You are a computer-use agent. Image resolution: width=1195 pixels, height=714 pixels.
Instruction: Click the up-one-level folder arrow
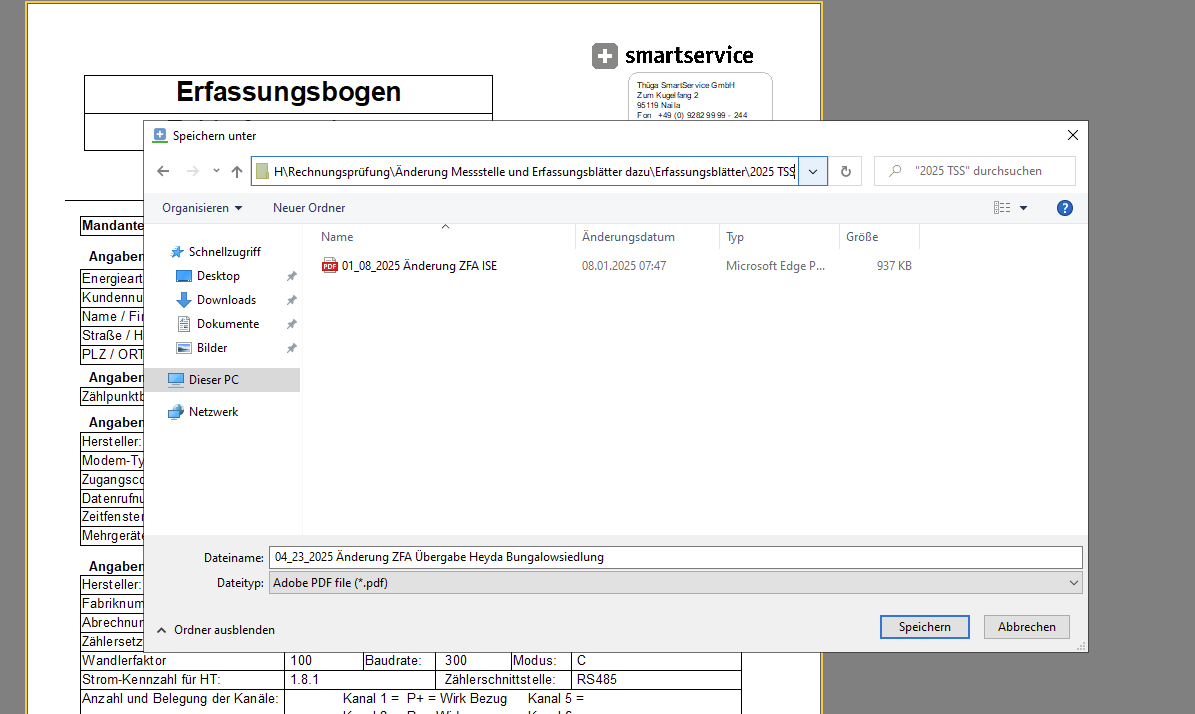tap(237, 171)
